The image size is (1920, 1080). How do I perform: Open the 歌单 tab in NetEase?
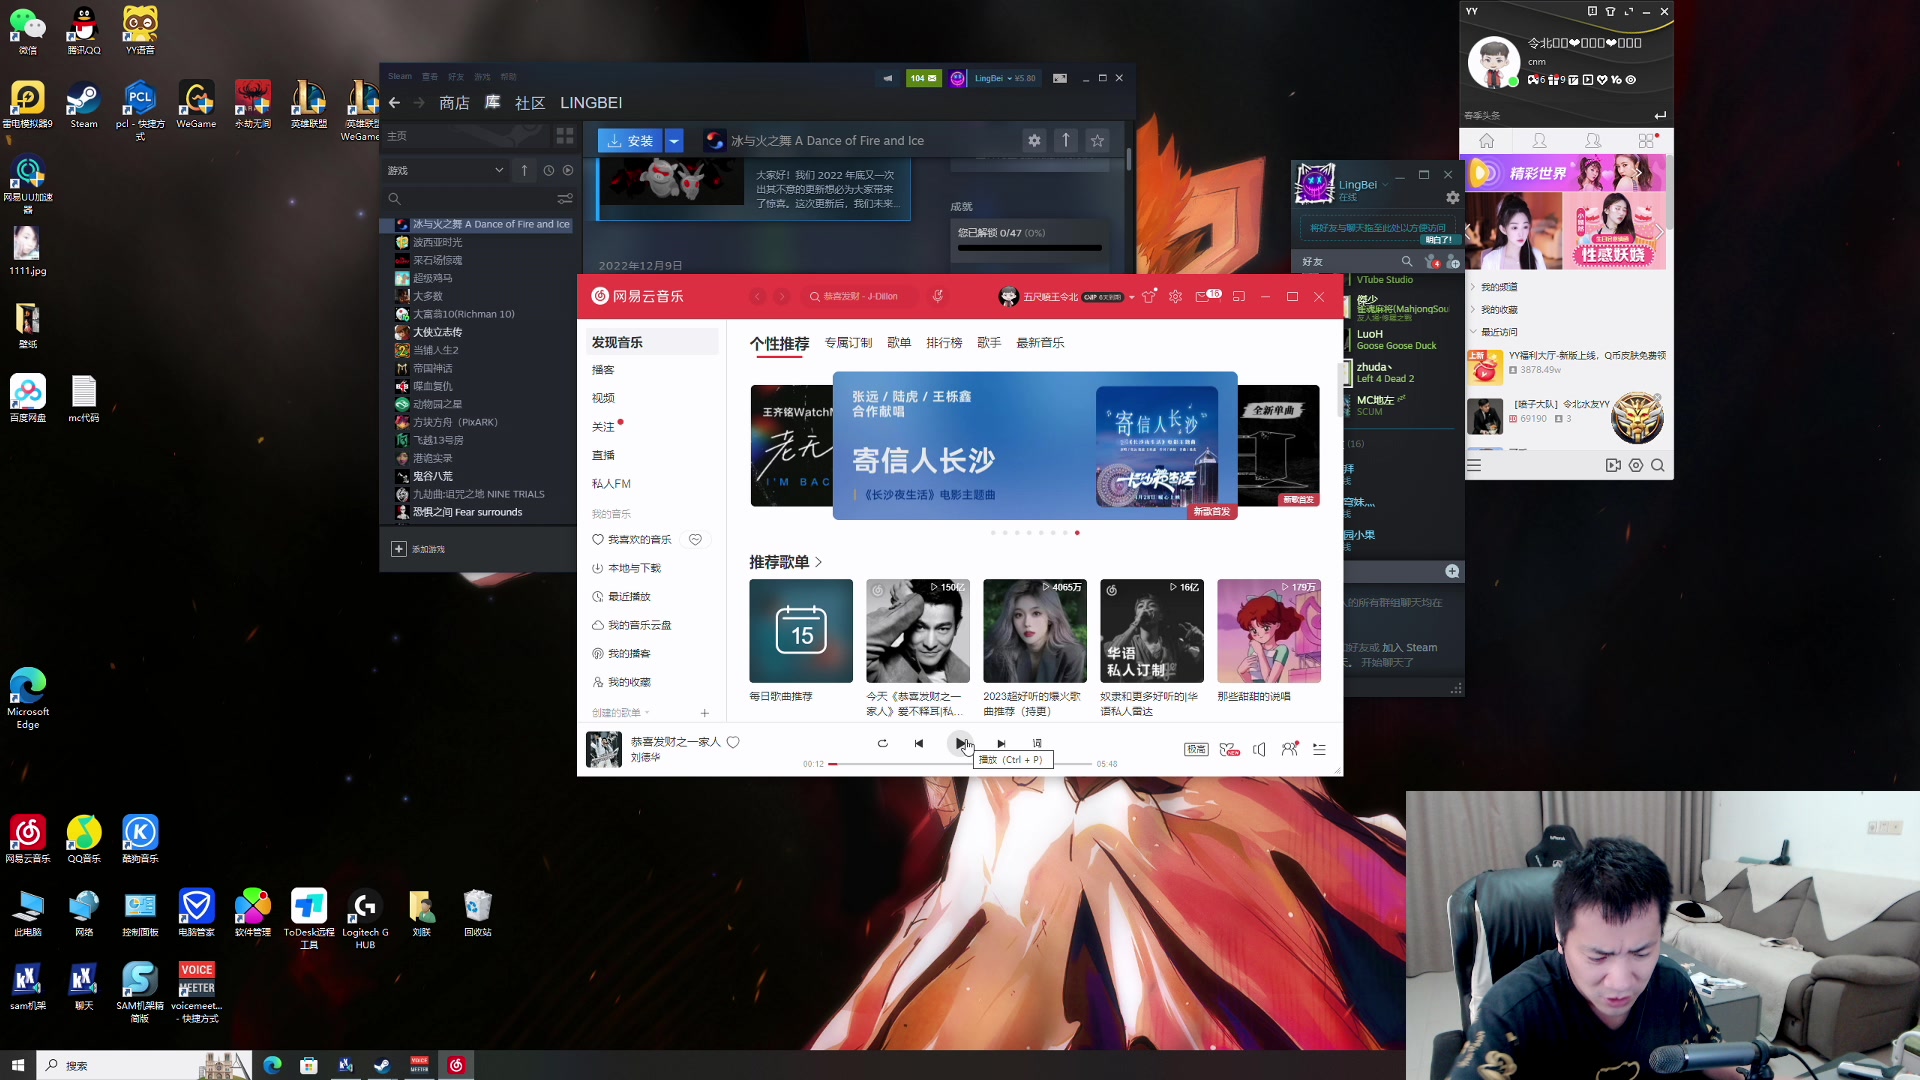(899, 343)
